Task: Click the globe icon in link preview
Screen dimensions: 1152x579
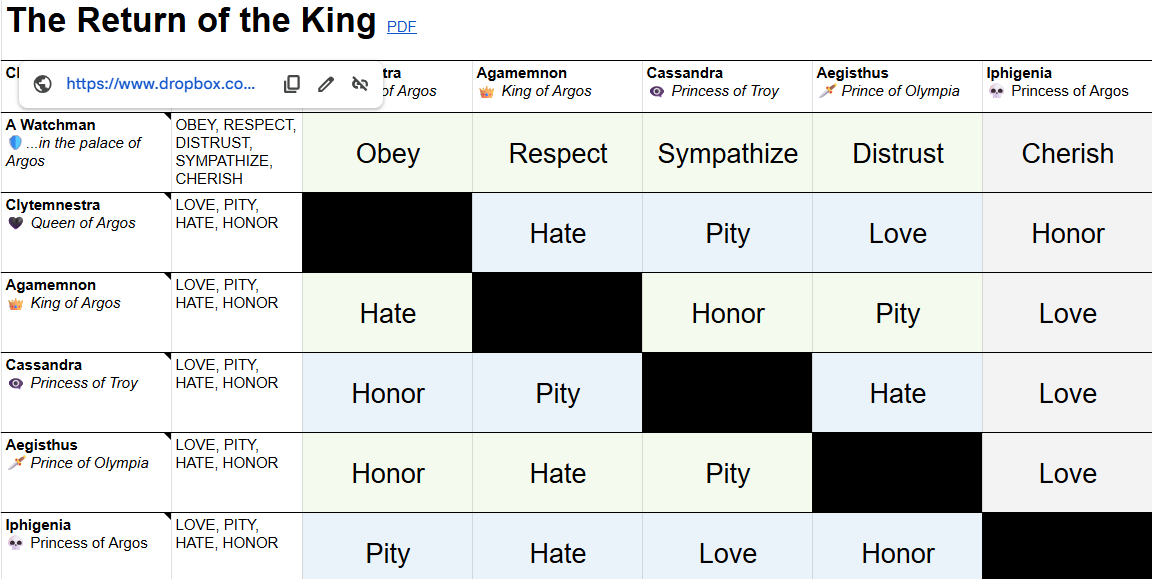Action: (43, 84)
